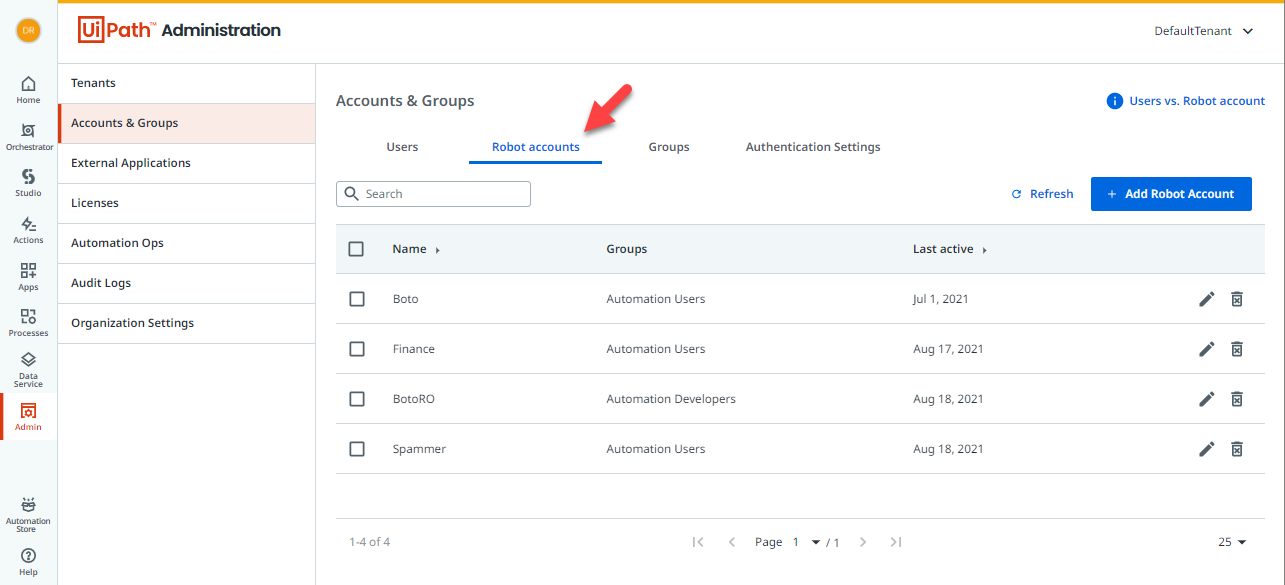Click in the Search field

[433, 194]
